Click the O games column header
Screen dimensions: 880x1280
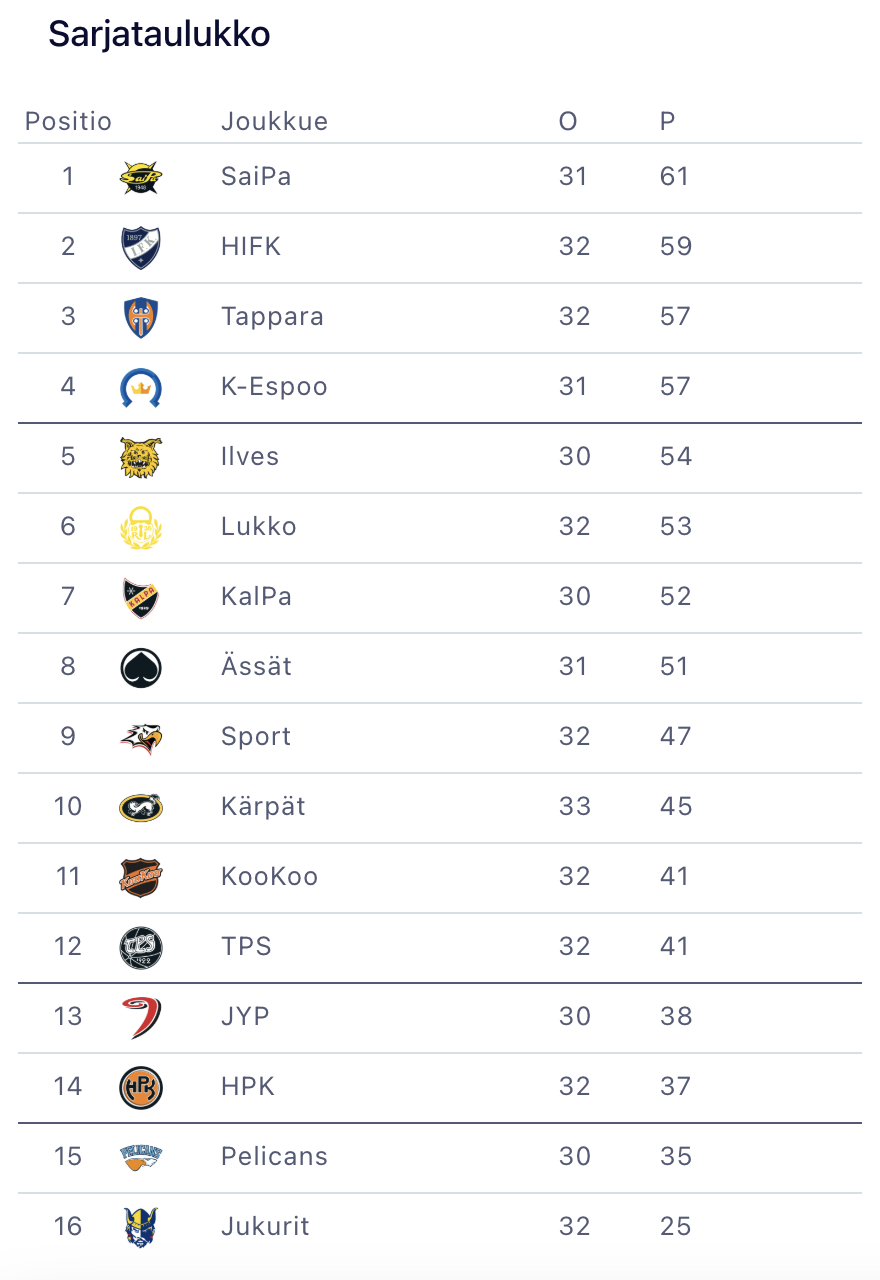pos(567,122)
